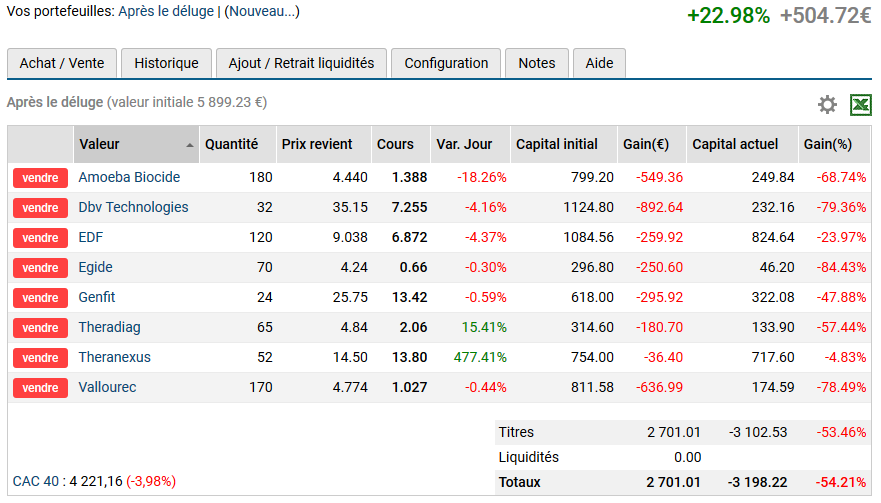This screenshot has width=881, height=503.
Task: Open the Genfit stock link
Action: 97,297
